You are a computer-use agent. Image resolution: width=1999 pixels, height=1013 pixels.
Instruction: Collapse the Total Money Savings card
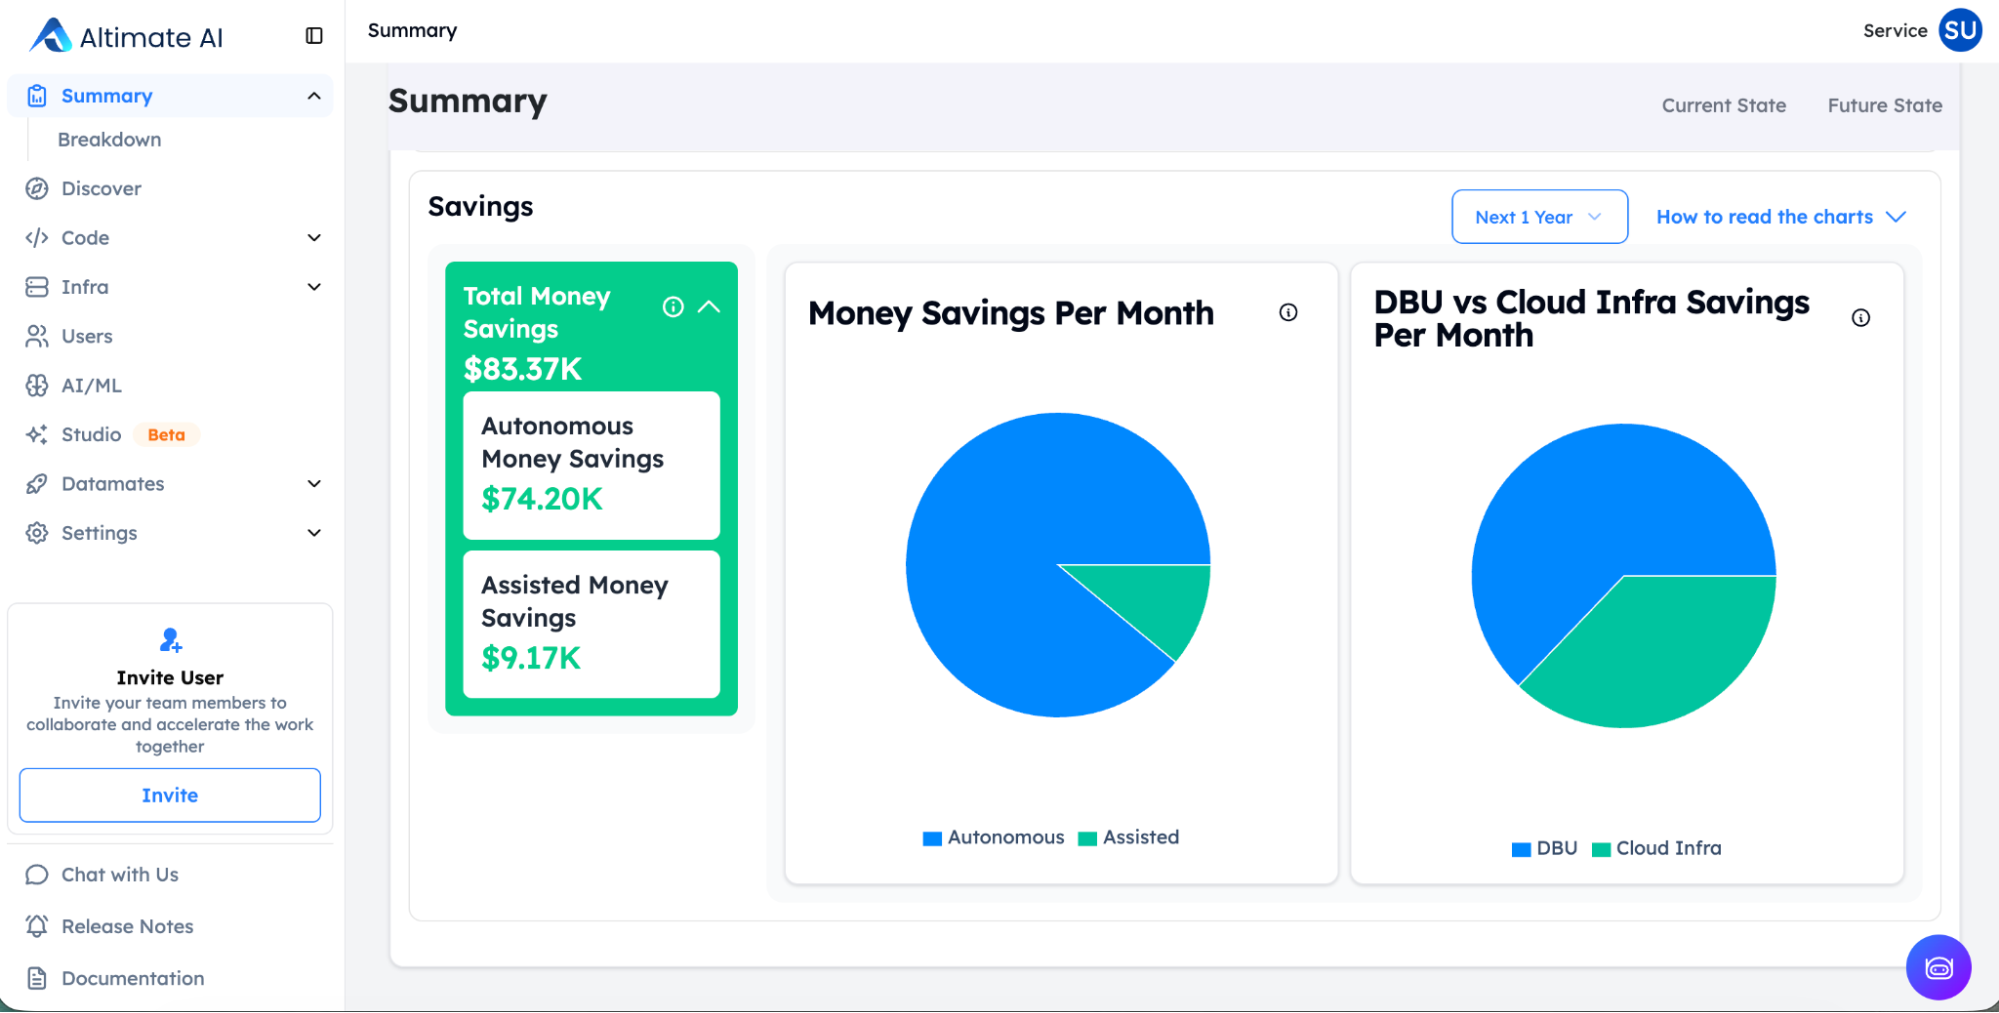click(x=709, y=307)
